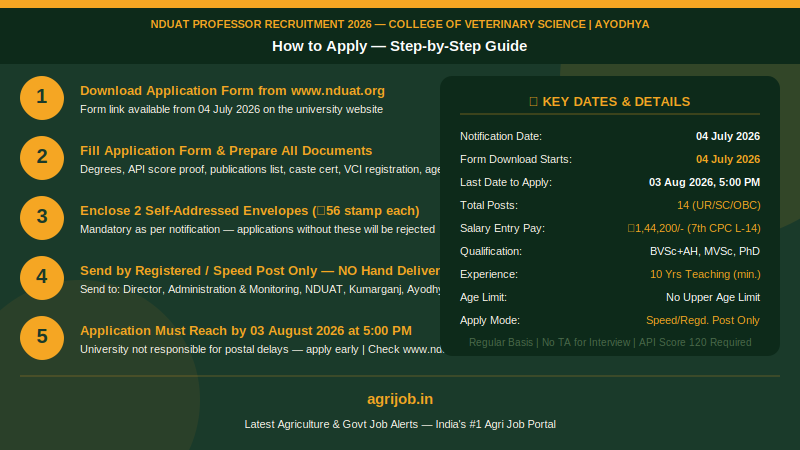Click 'Download Application Form from www.nduat.org' heading
Image resolution: width=800 pixels, height=450 pixels.
tap(232, 91)
